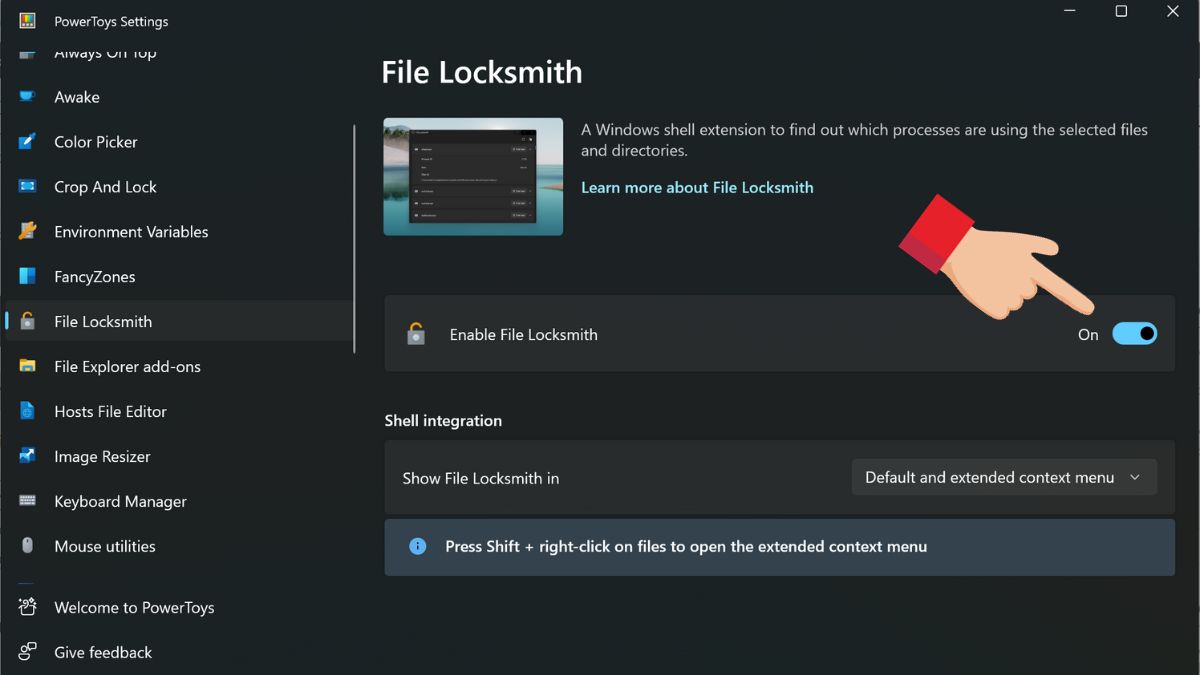Select the Color Picker eyedropper icon
The width and height of the screenshot is (1200, 675).
tap(27, 142)
